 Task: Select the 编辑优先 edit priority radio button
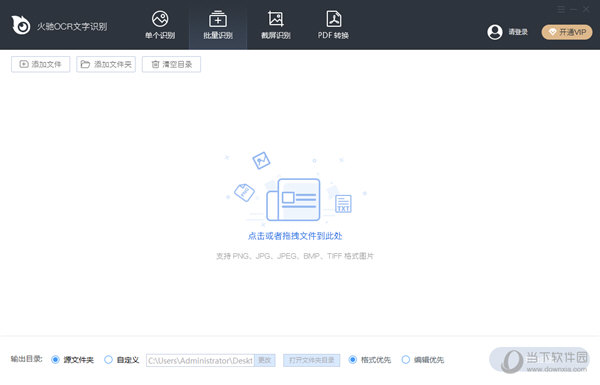[x=406, y=360]
